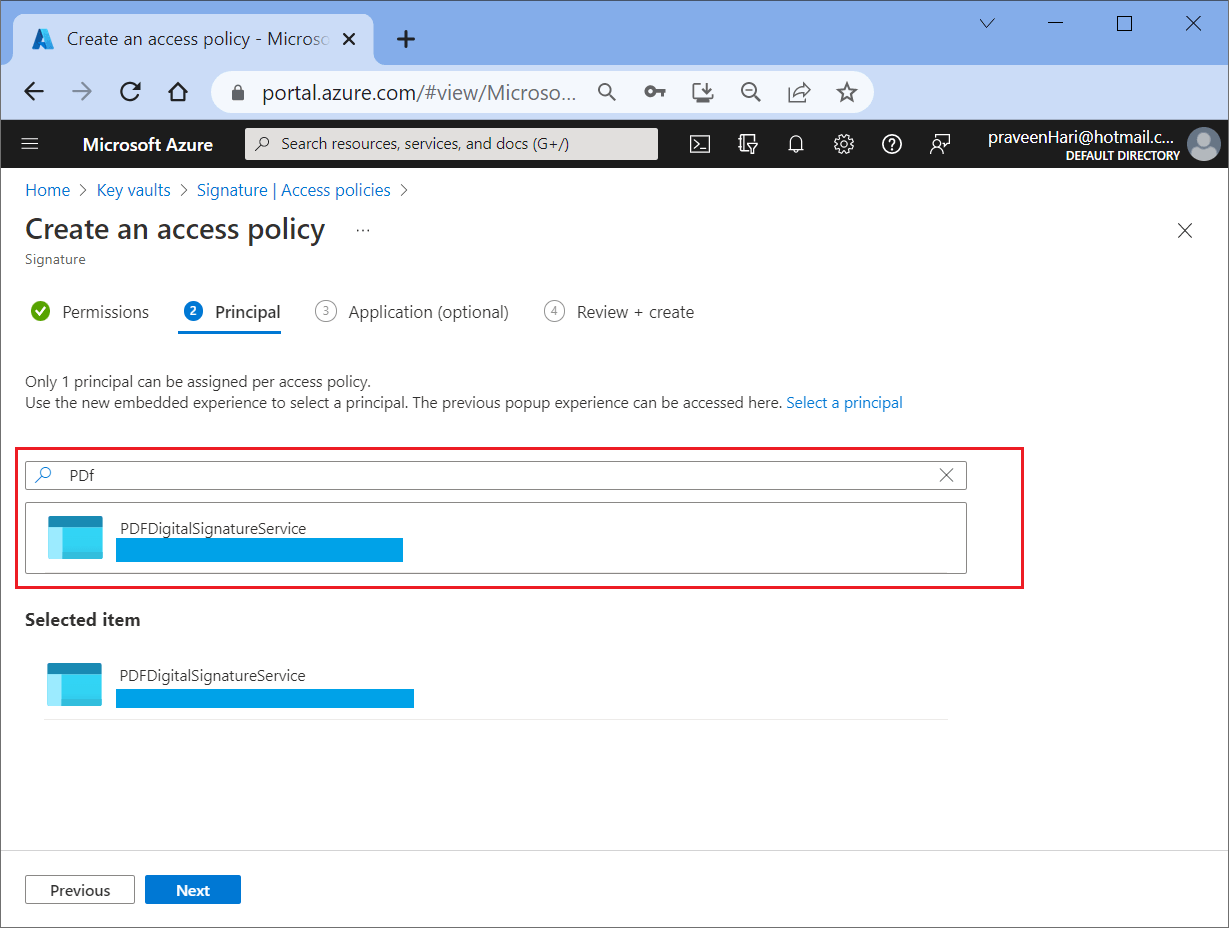Open the Azure portal hamburger menu

point(30,144)
